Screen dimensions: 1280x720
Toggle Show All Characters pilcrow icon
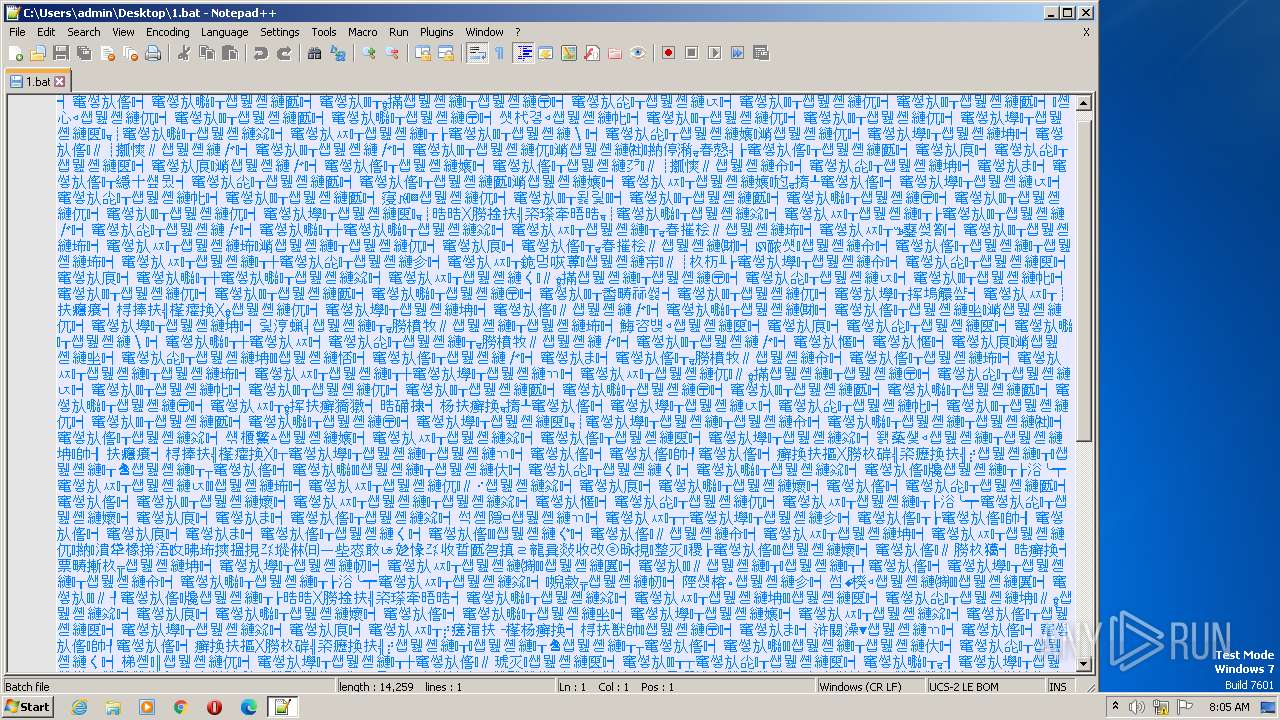pos(499,53)
